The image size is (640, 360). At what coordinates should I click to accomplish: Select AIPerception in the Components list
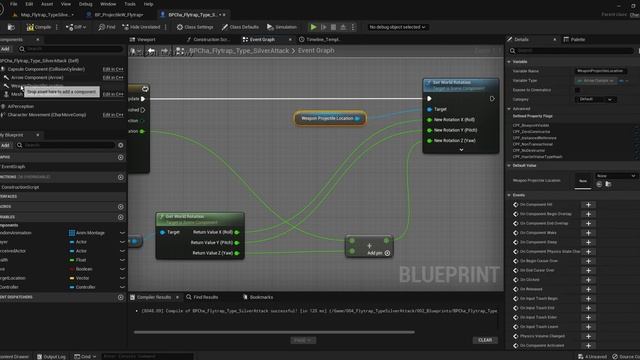[x=20, y=107]
